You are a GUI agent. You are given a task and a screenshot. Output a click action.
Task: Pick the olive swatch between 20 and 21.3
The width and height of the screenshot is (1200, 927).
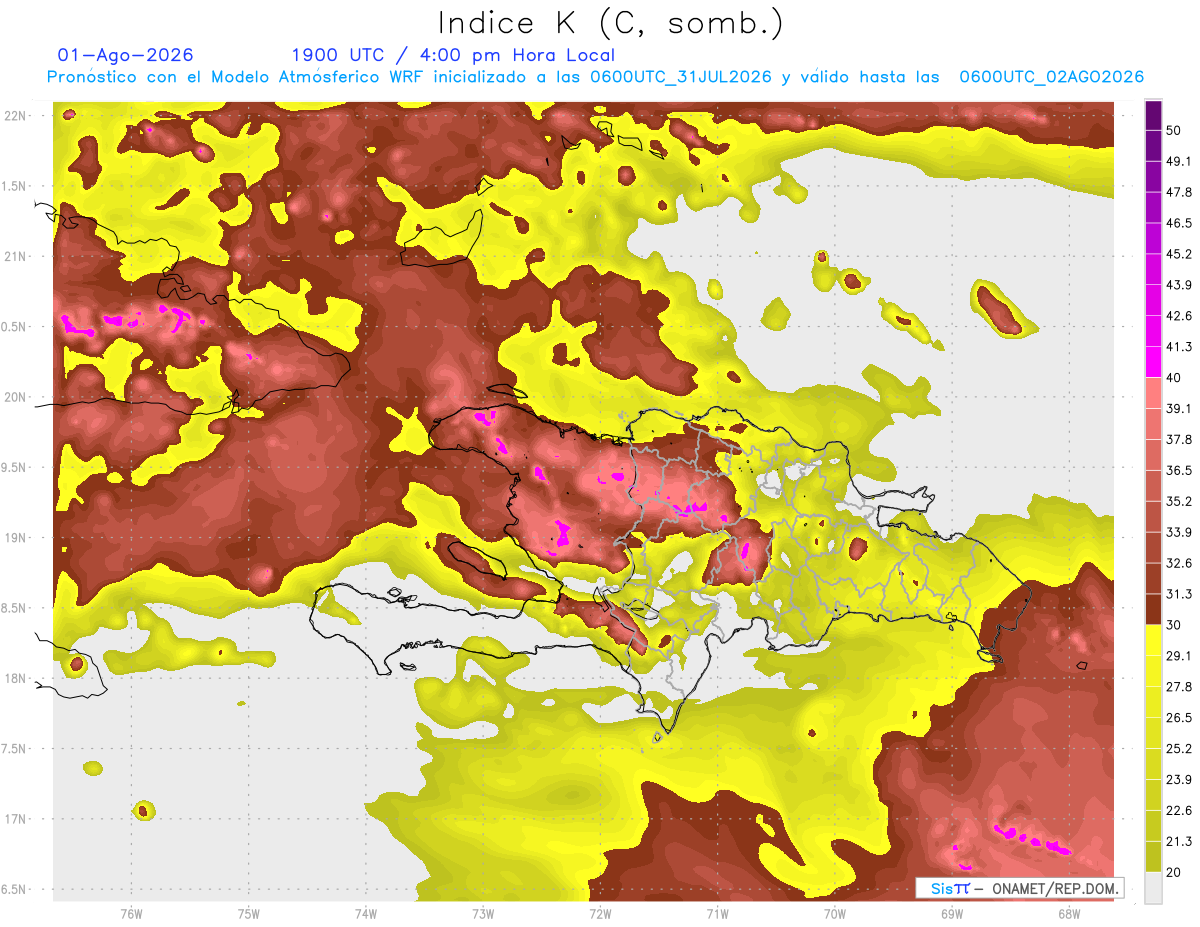(1153, 857)
